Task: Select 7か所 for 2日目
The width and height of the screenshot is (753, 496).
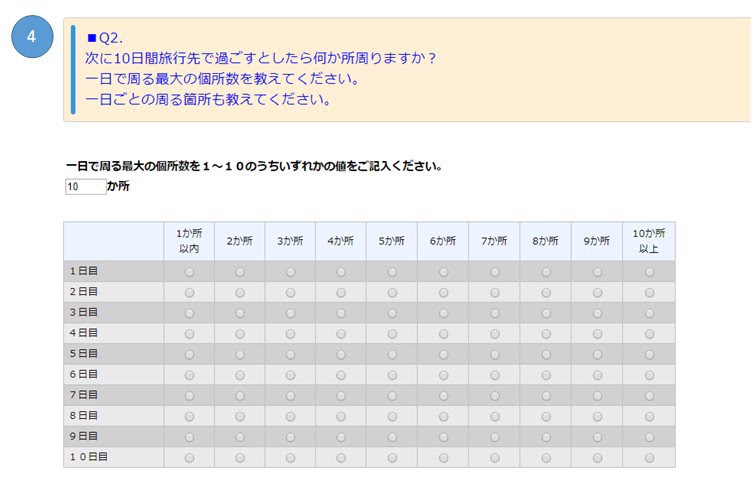Action: (x=494, y=292)
